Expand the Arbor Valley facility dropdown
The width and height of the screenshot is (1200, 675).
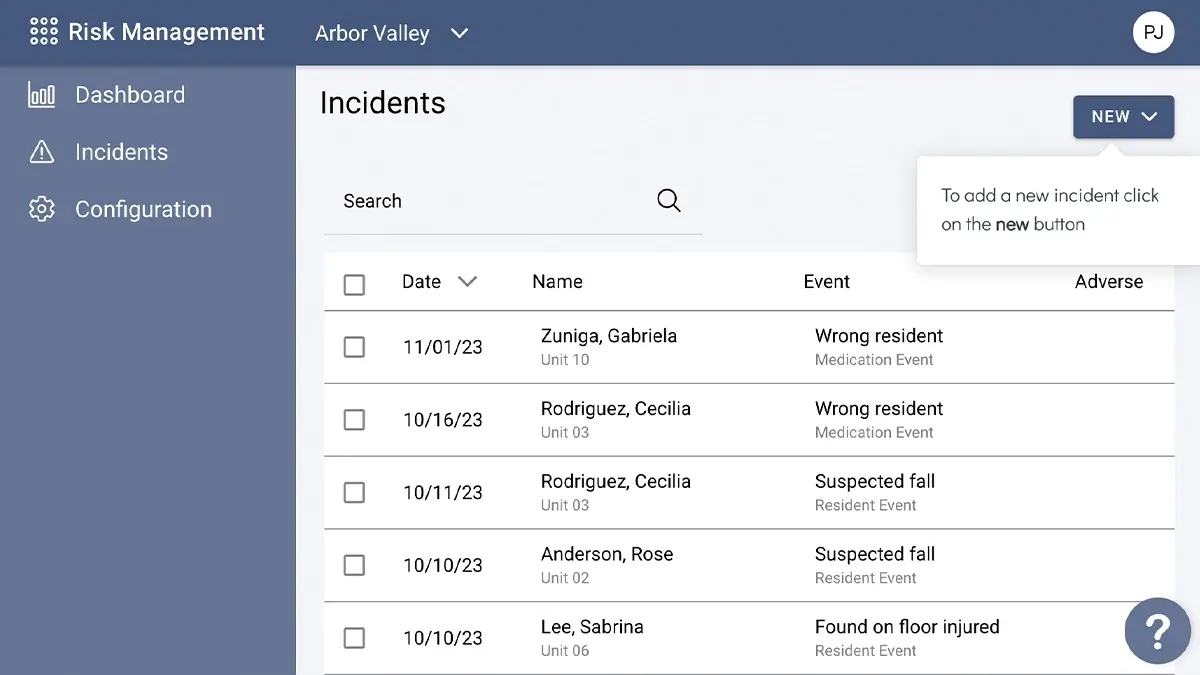tap(392, 33)
